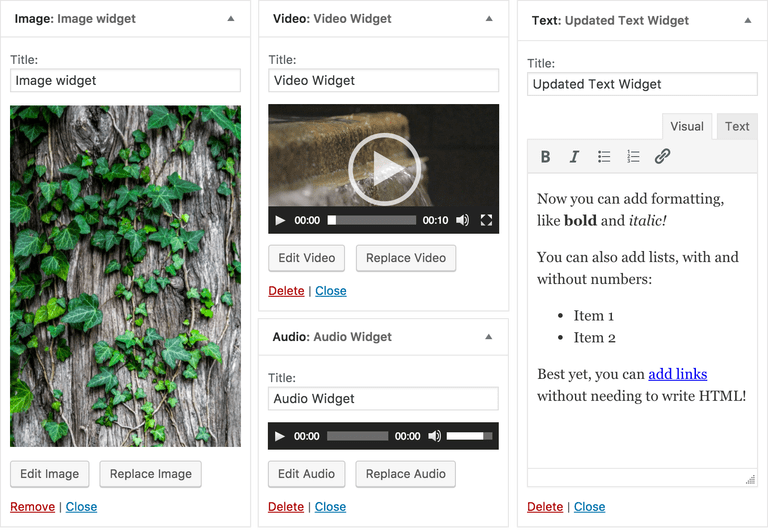
Task: Play the video using the large center play button
Action: [x=383, y=168]
